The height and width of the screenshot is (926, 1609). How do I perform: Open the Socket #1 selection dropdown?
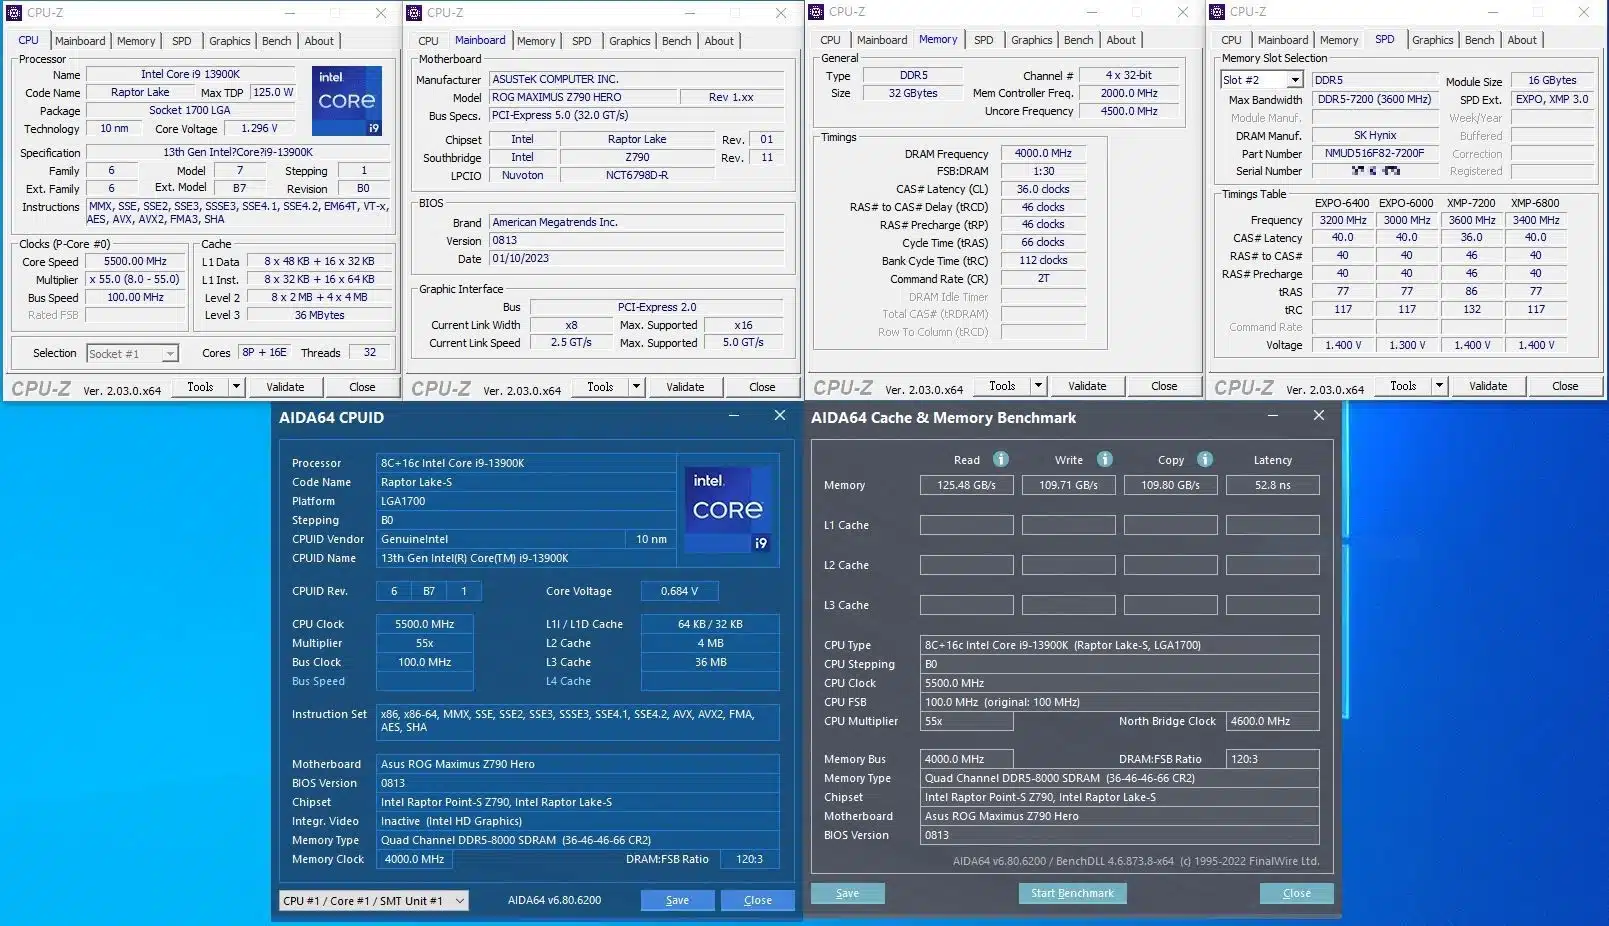(170, 354)
